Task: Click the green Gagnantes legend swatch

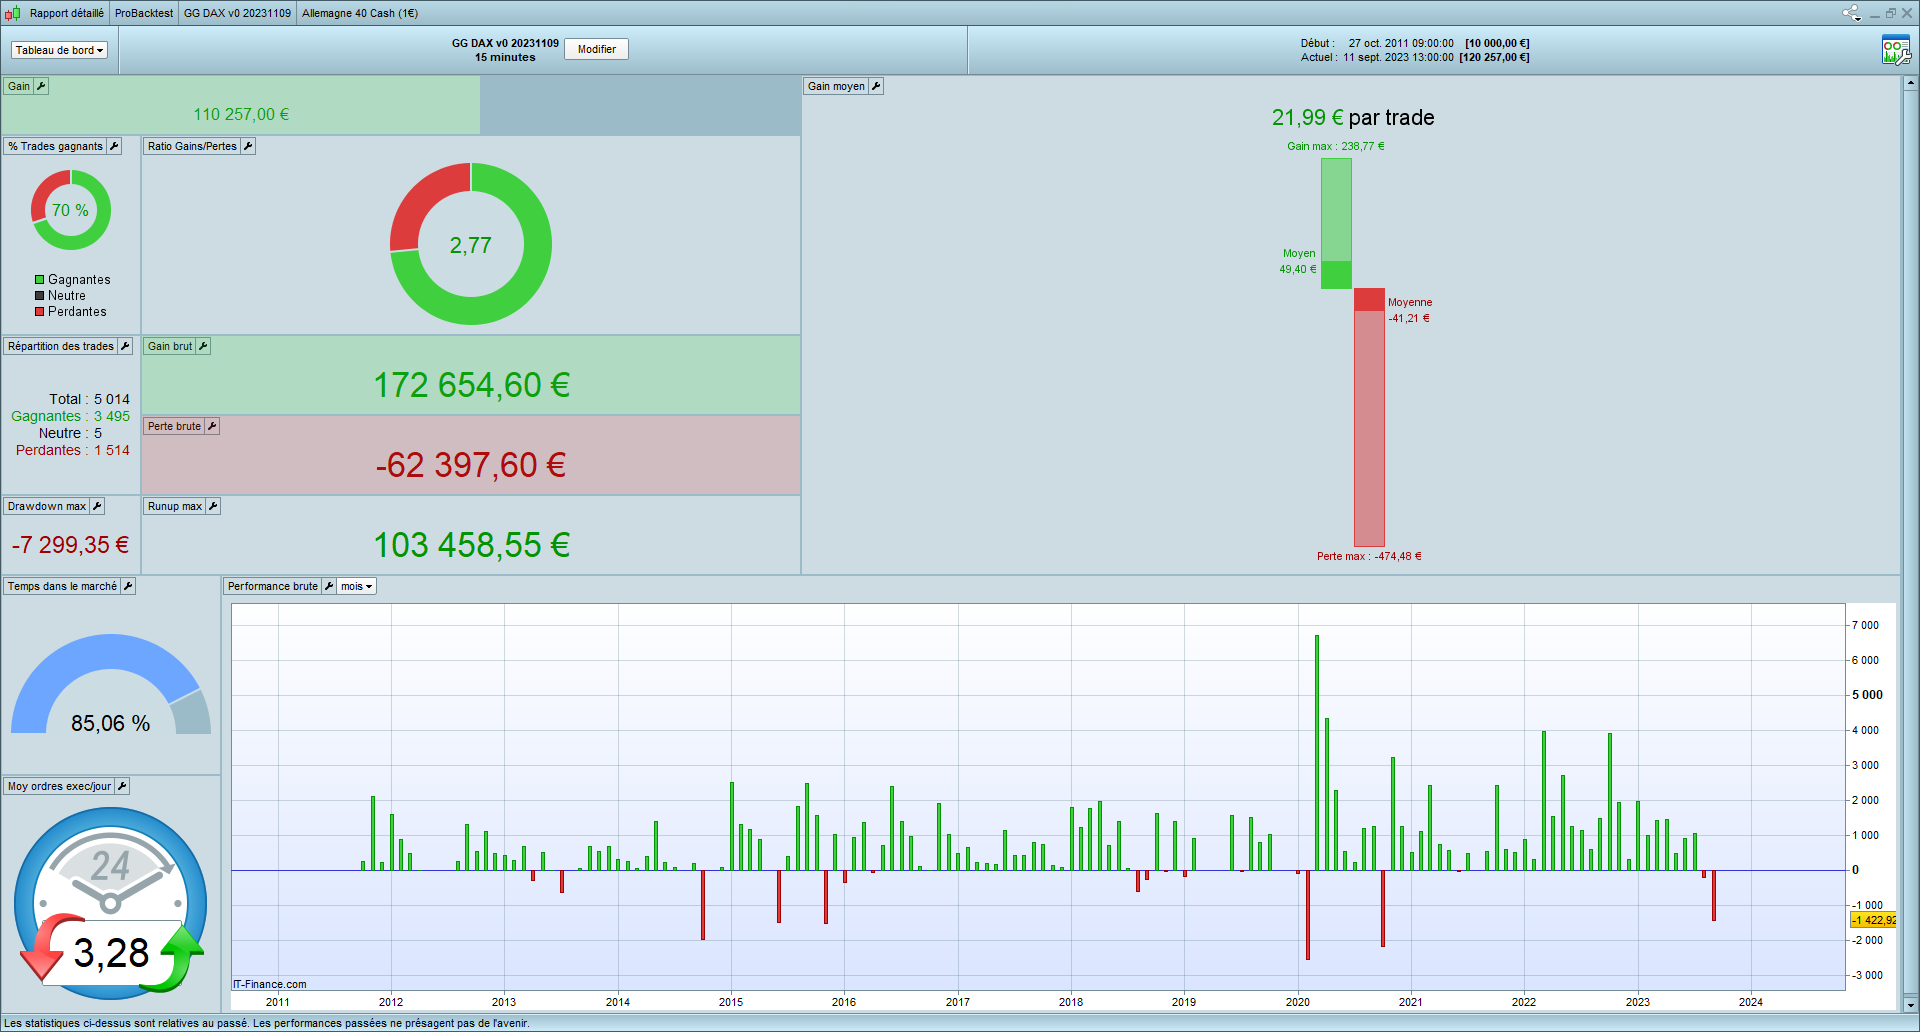Action: [40, 280]
